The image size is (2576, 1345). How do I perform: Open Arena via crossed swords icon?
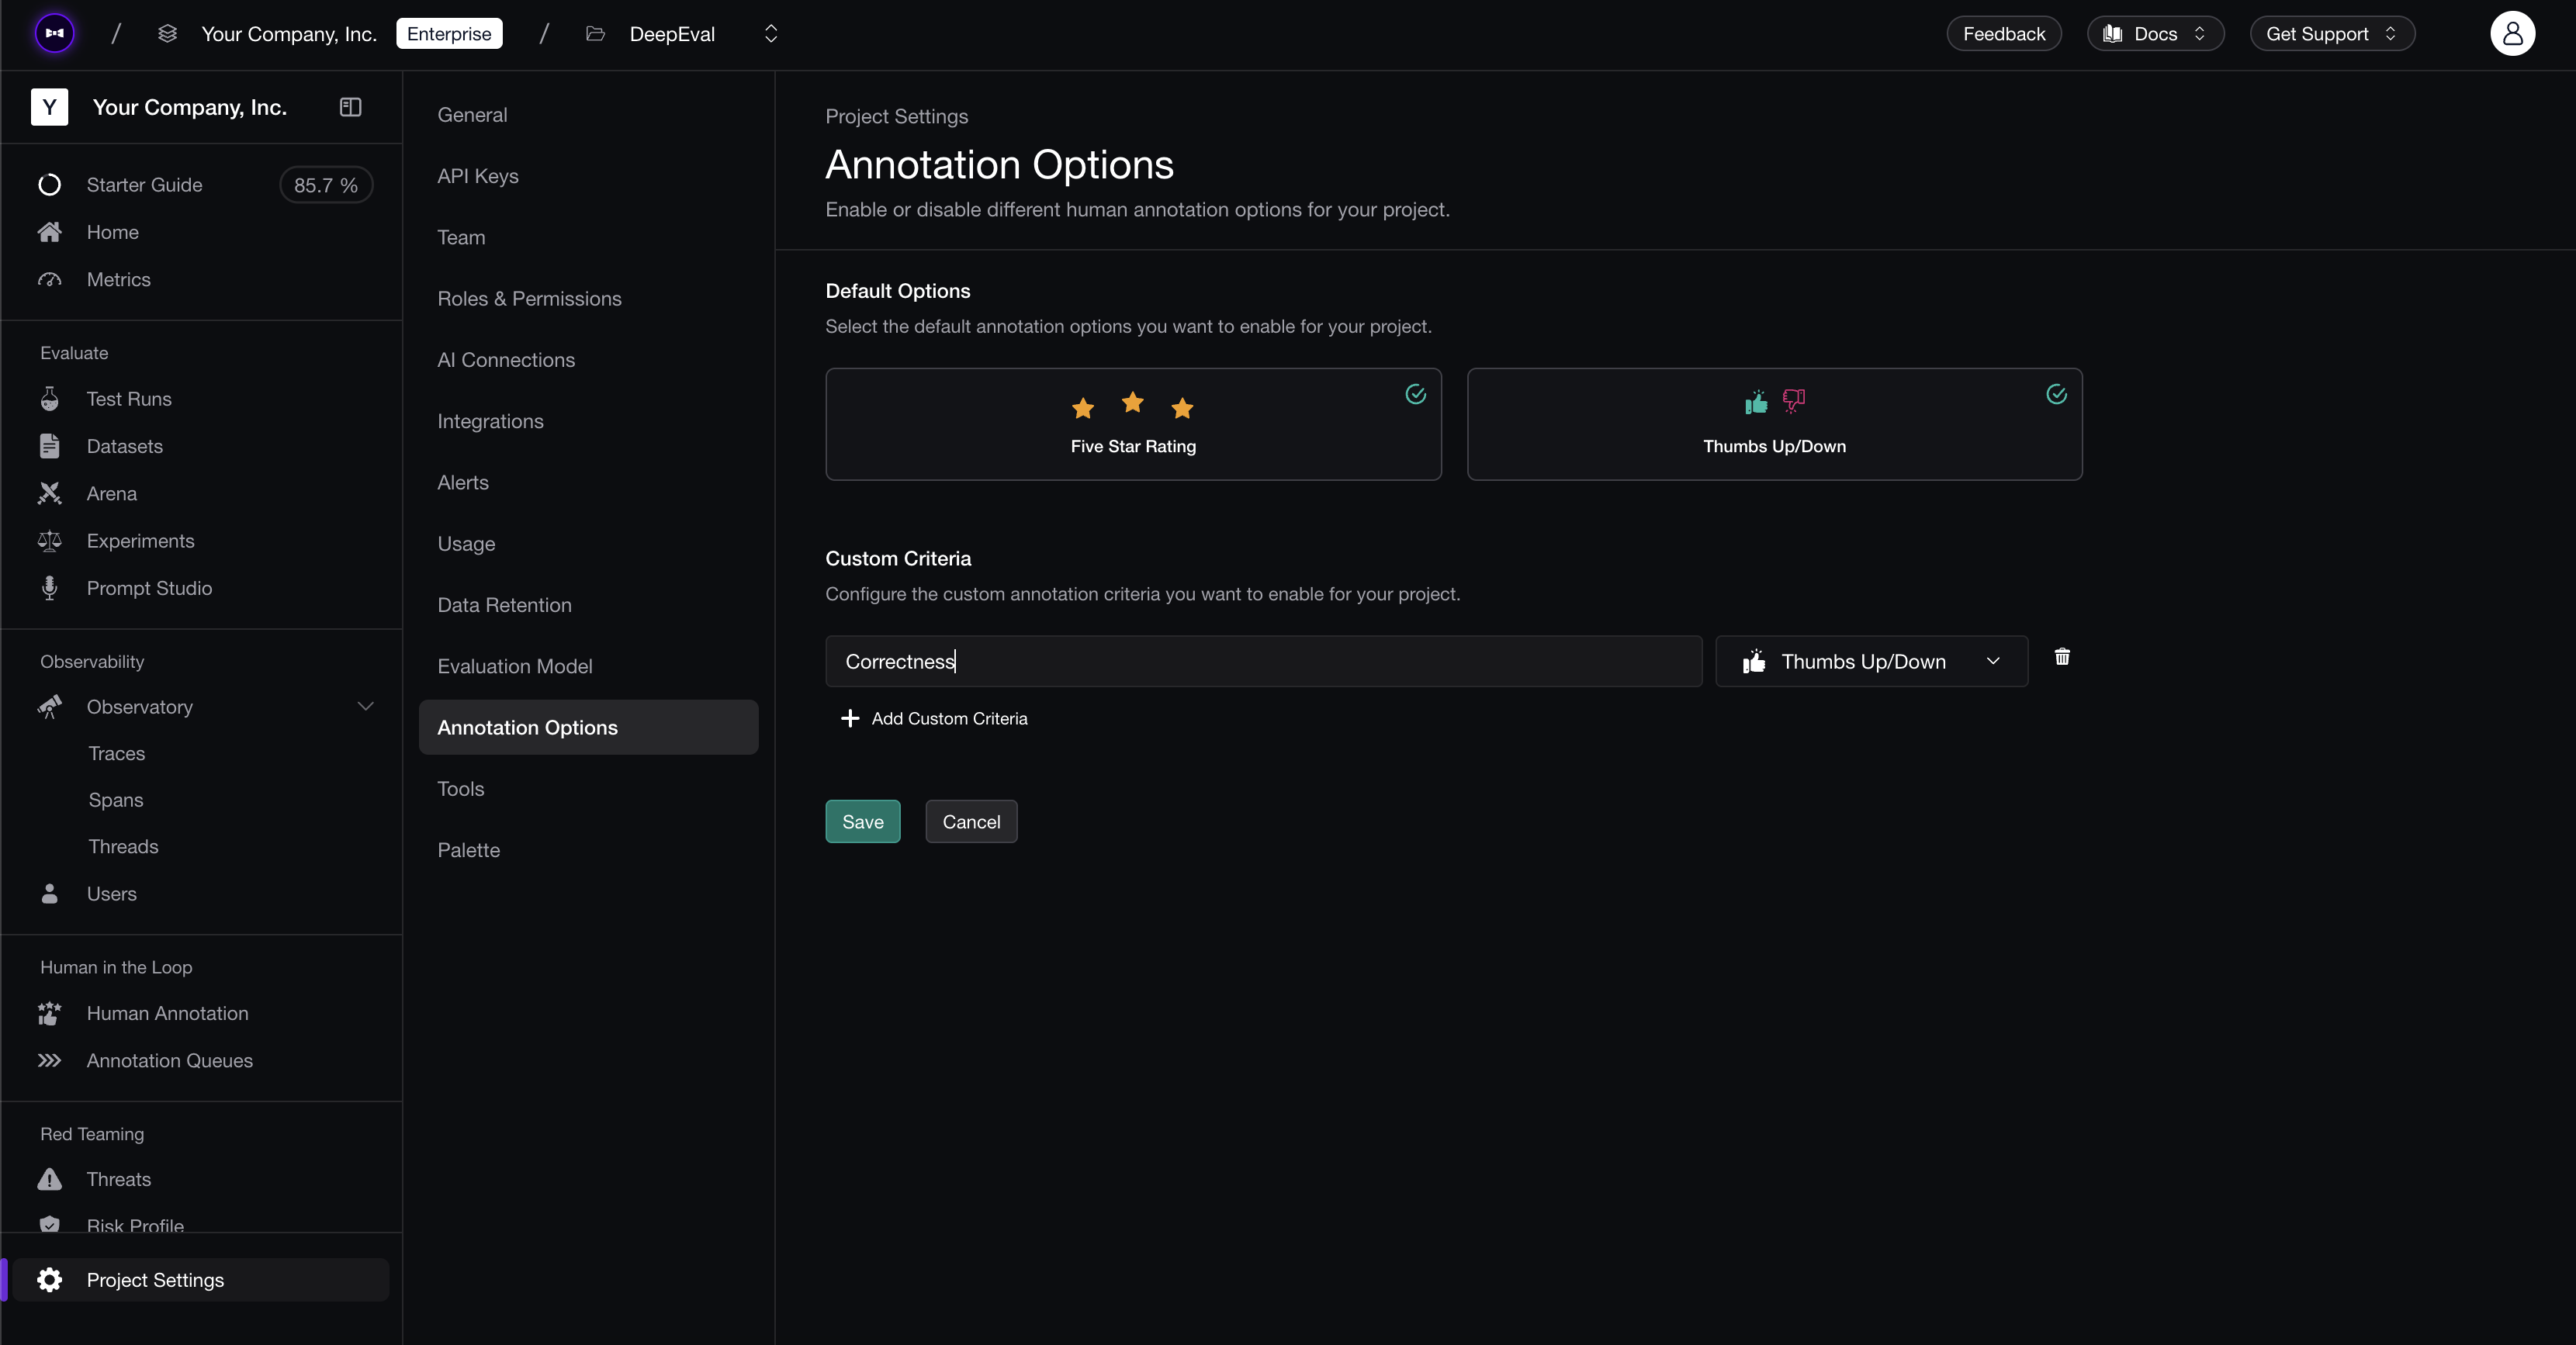click(49, 493)
